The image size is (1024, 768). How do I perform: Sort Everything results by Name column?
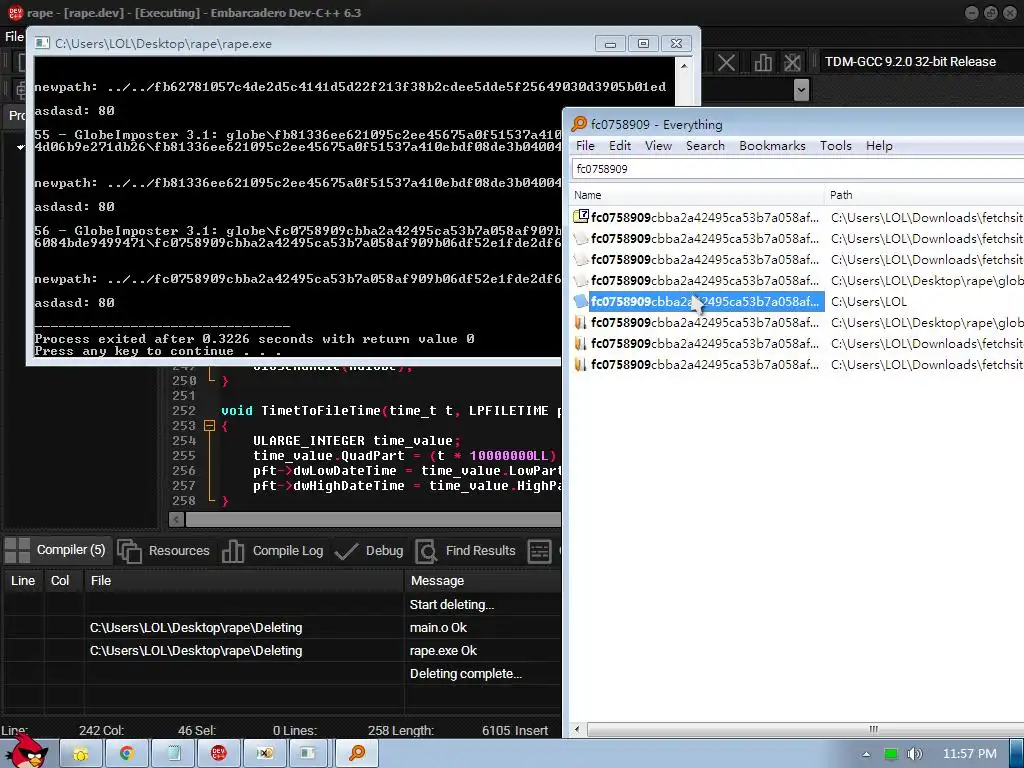[697, 195]
